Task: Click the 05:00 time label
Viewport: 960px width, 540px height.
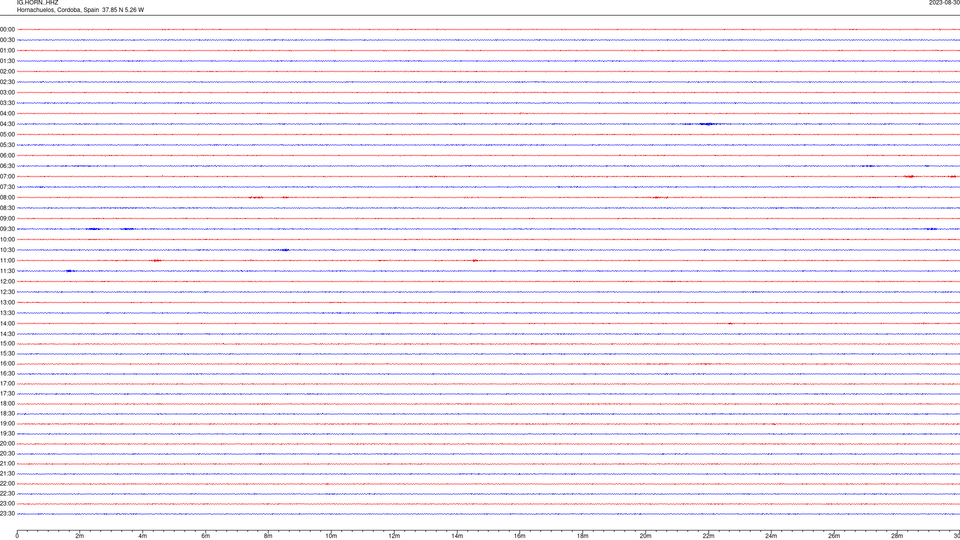Action: pyautogui.click(x=7, y=134)
